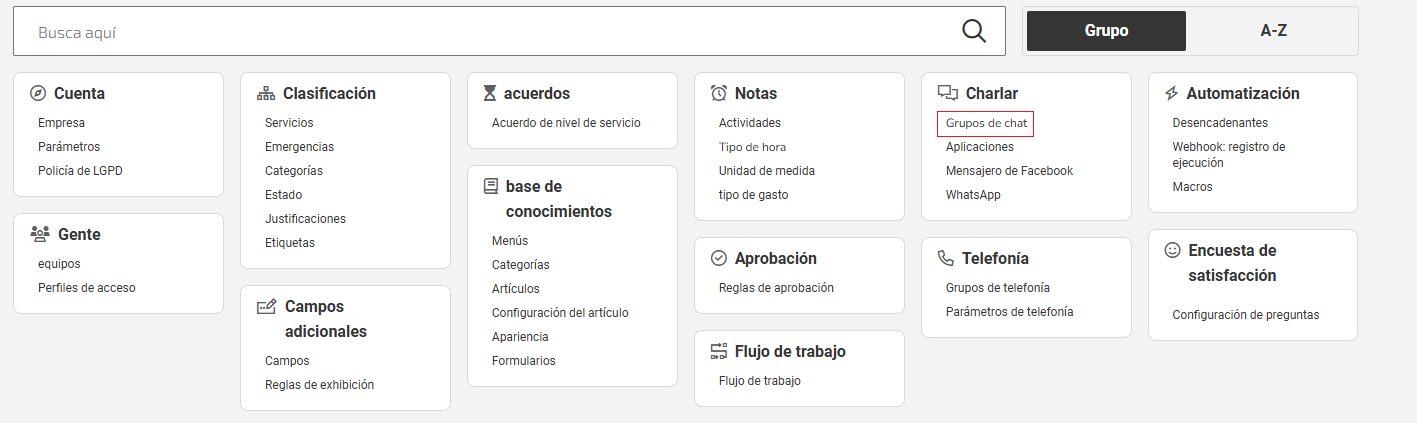The width and height of the screenshot is (1417, 423).
Task: Open Campos under Campos adicionales
Action: point(287,361)
